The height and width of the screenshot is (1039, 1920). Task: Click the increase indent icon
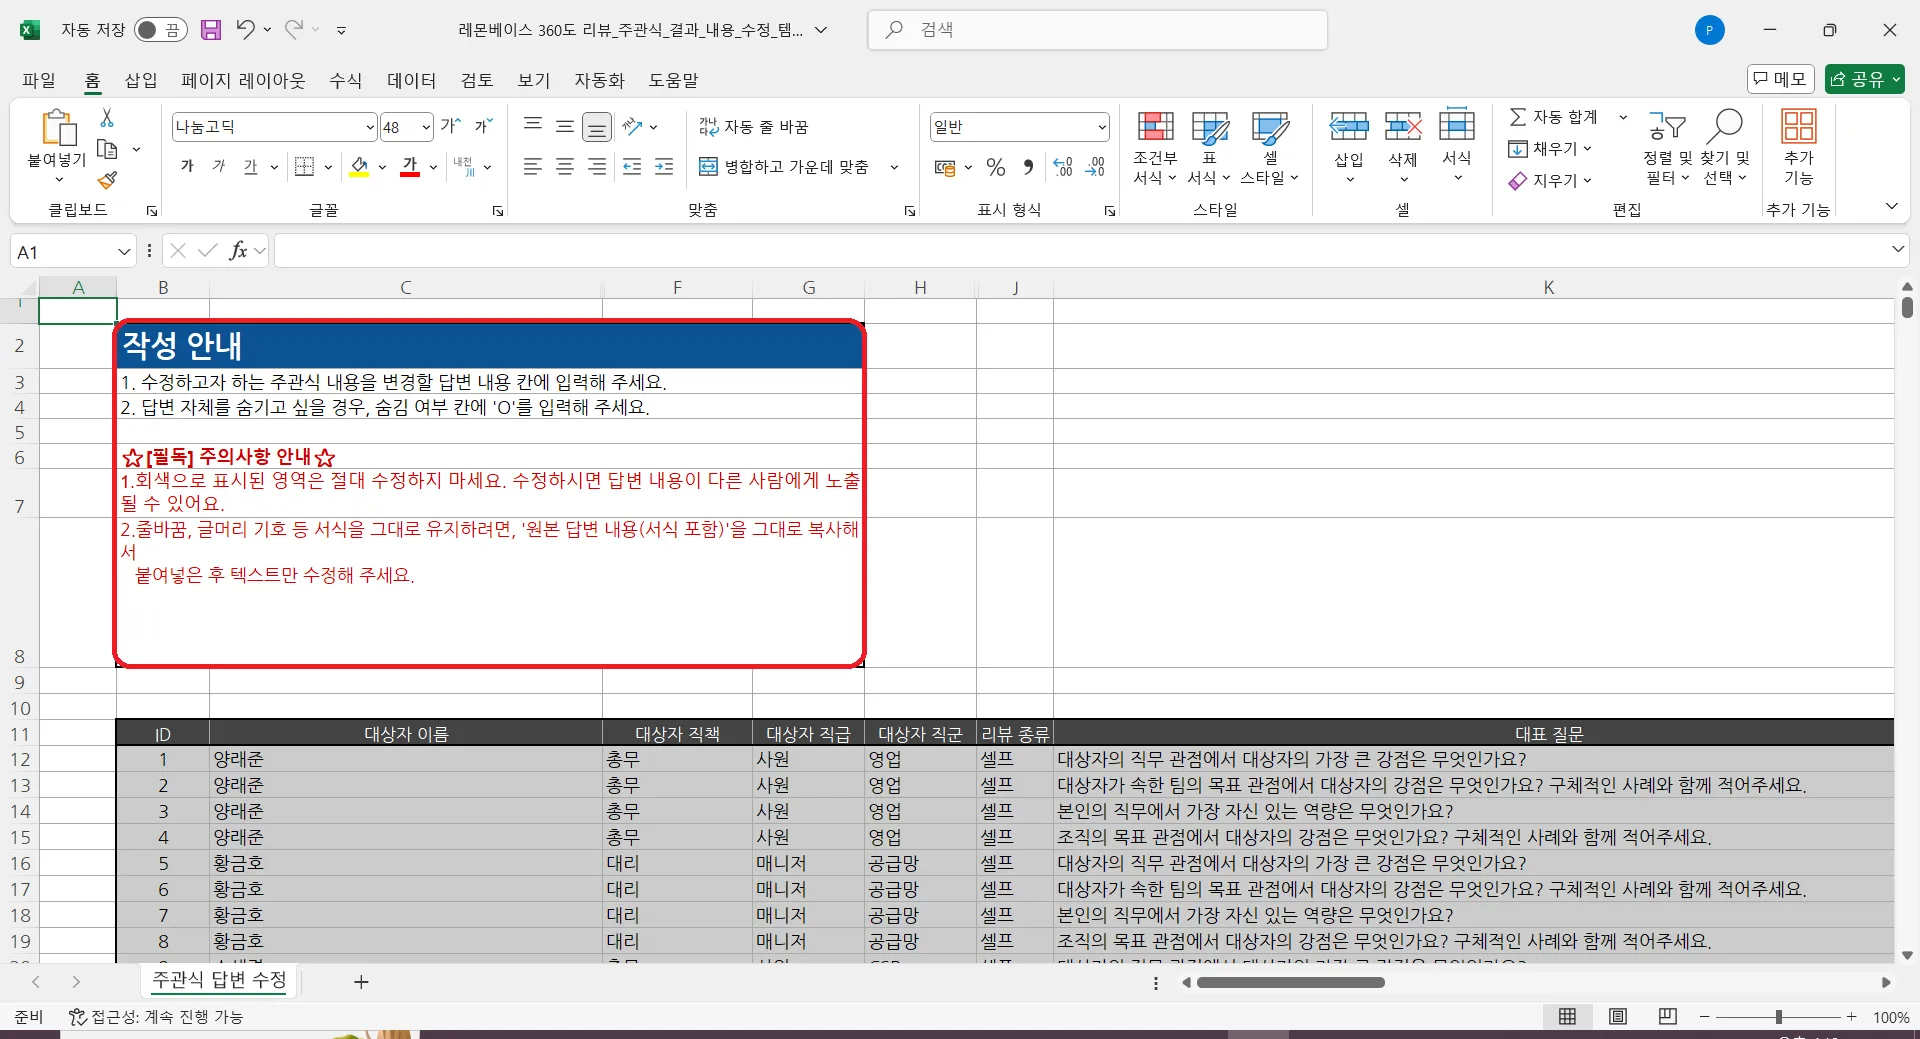[x=664, y=166]
